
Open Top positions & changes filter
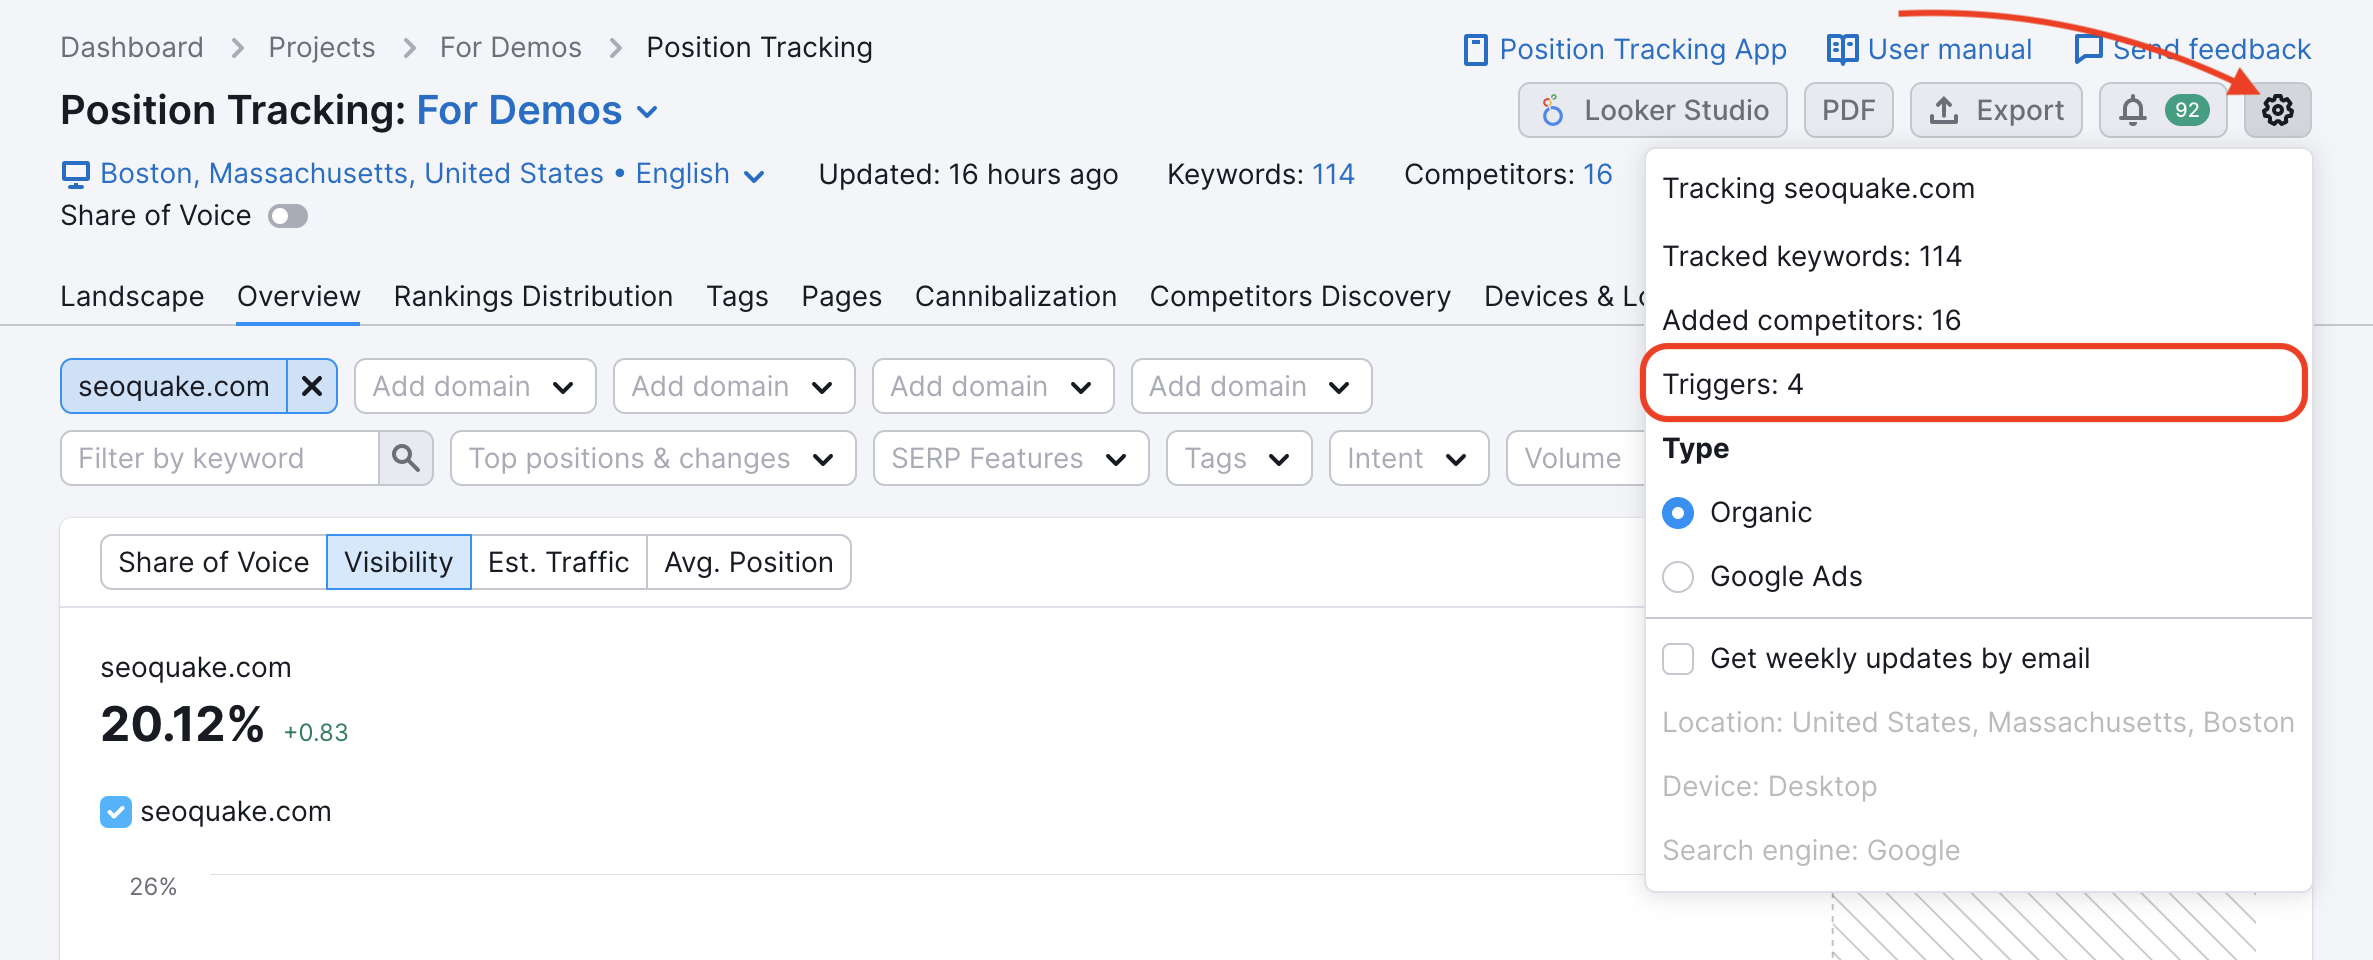pos(653,458)
